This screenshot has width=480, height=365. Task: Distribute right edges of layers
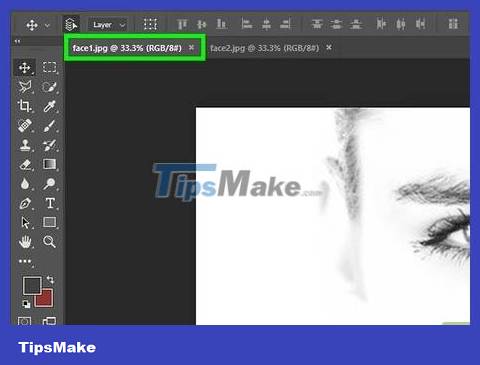pos(421,24)
